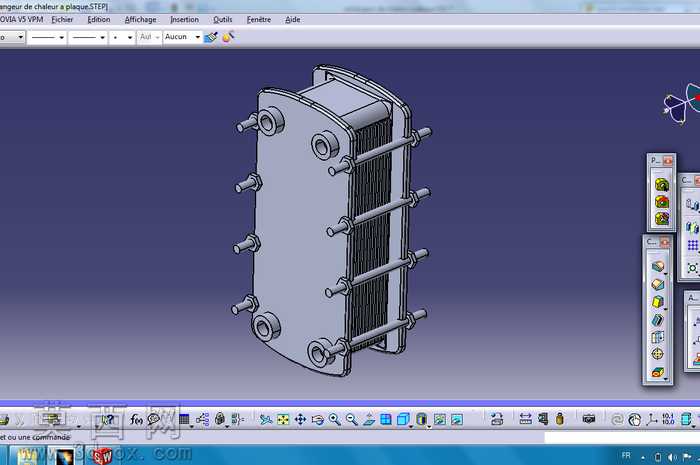Close the P... floating toolbar
This screenshot has height=465, width=700.
(668, 161)
